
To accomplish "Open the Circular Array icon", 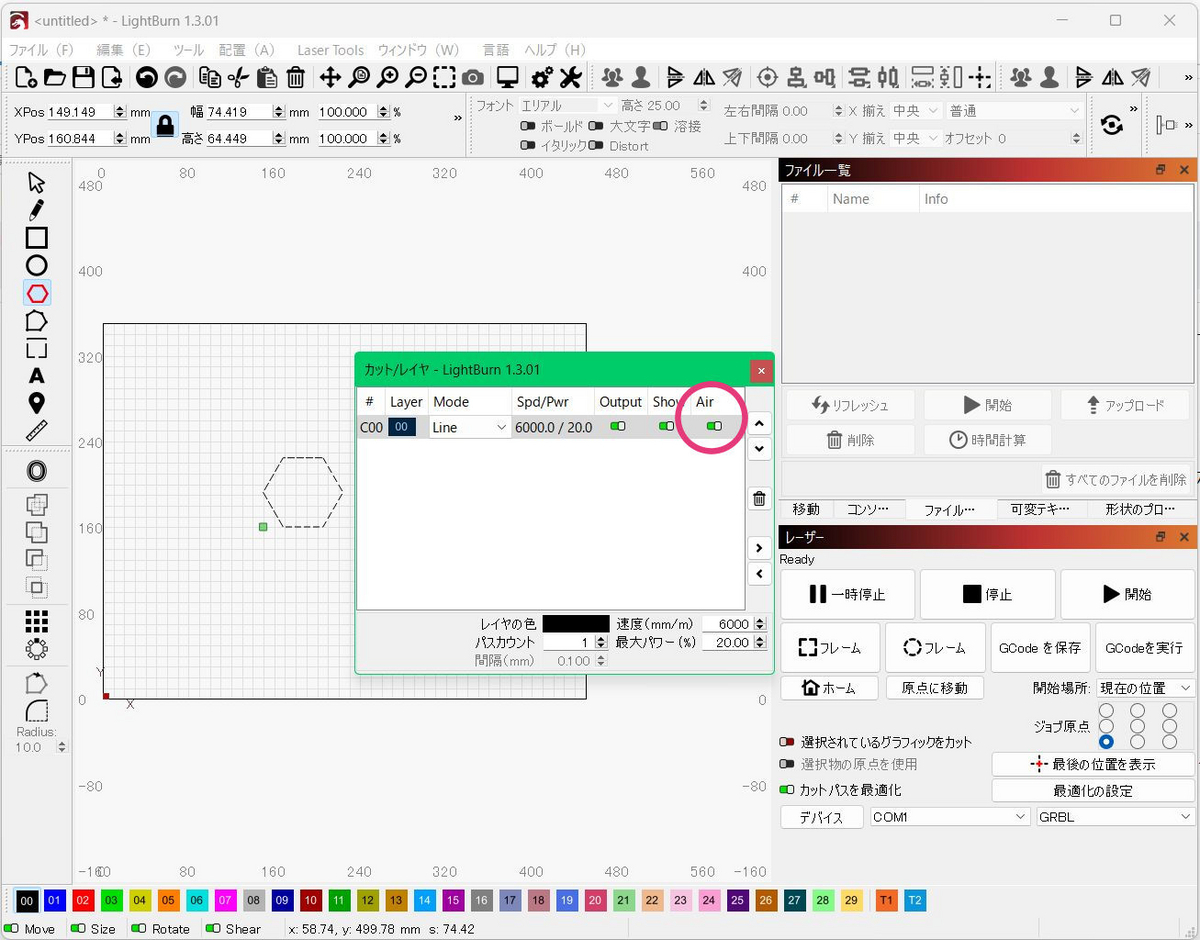I will point(36,649).
